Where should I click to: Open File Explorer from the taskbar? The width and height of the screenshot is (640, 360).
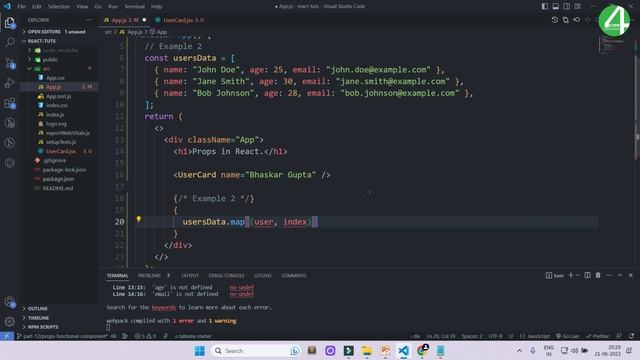pyautogui.click(x=367, y=351)
